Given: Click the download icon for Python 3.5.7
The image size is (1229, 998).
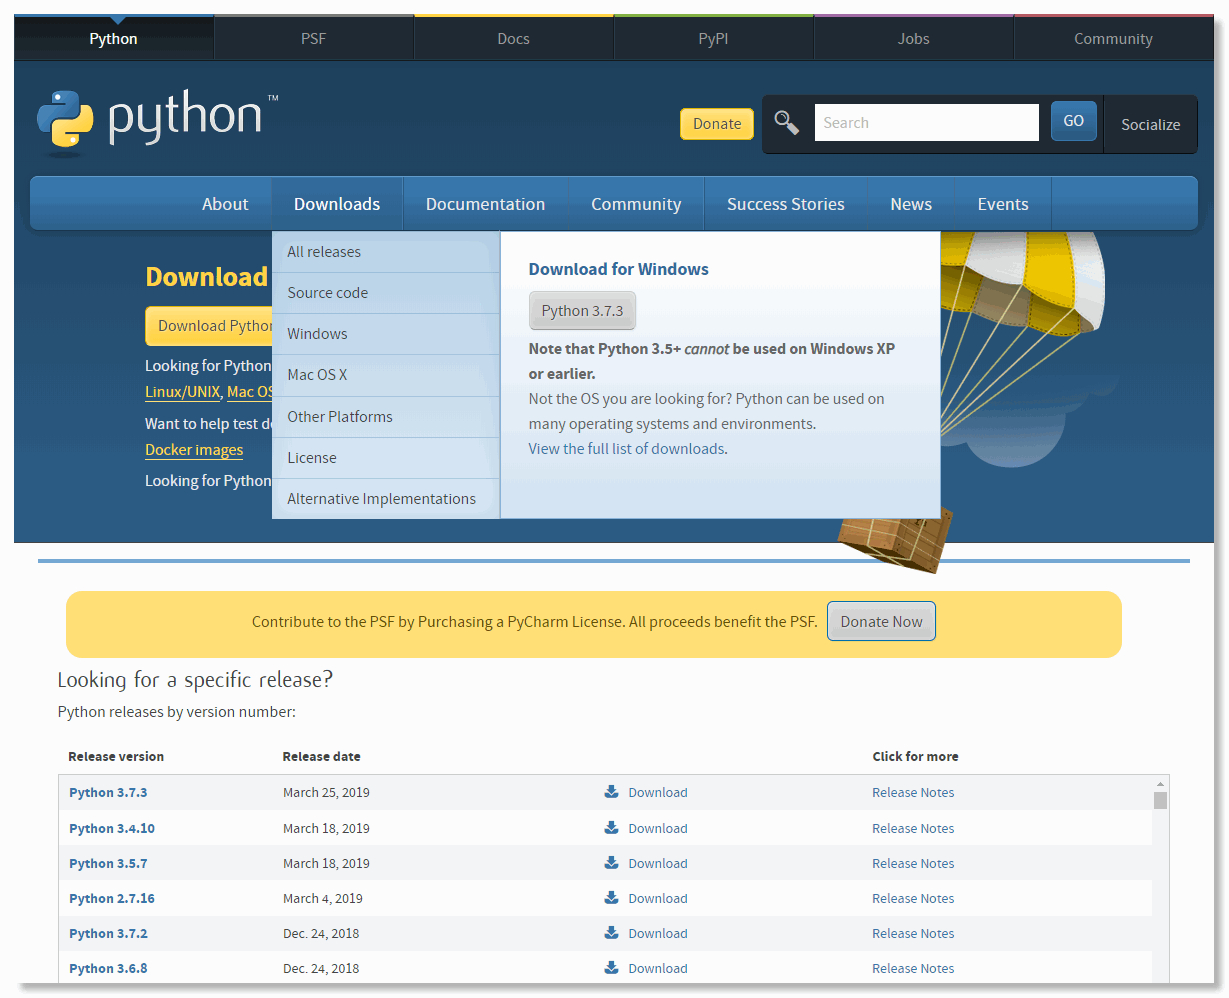Looking at the screenshot, I should pyautogui.click(x=612, y=863).
